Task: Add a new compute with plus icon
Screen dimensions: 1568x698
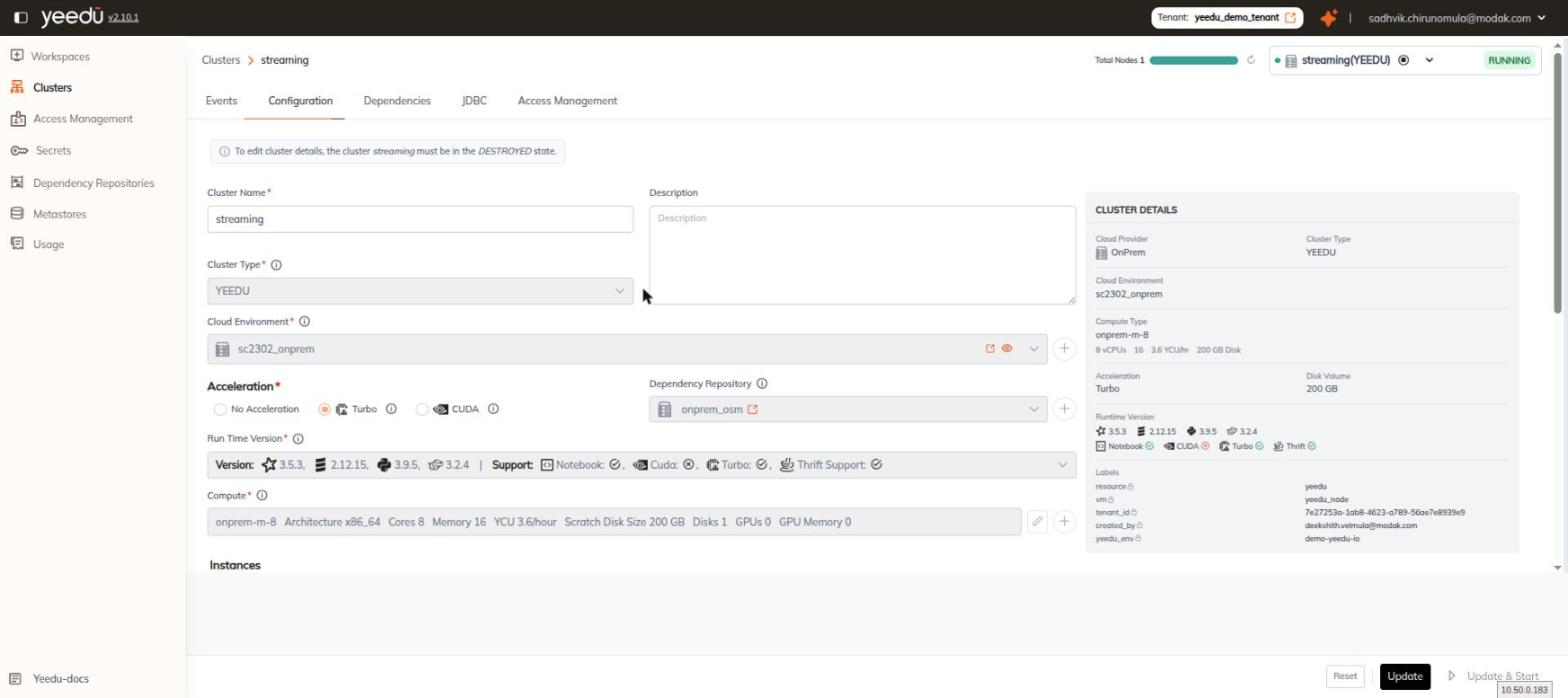Action: click(x=1064, y=522)
